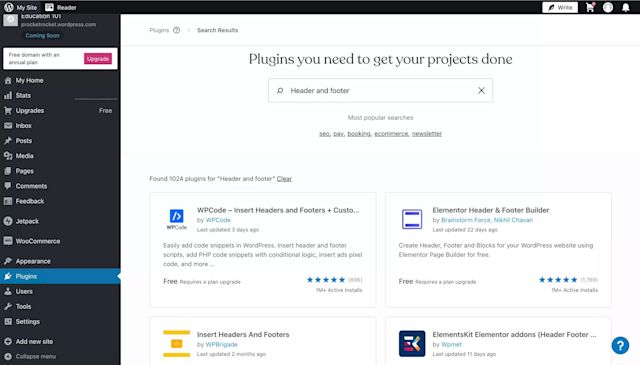Open Reader in the top bar
The width and height of the screenshot is (640, 365).
pos(61,7)
